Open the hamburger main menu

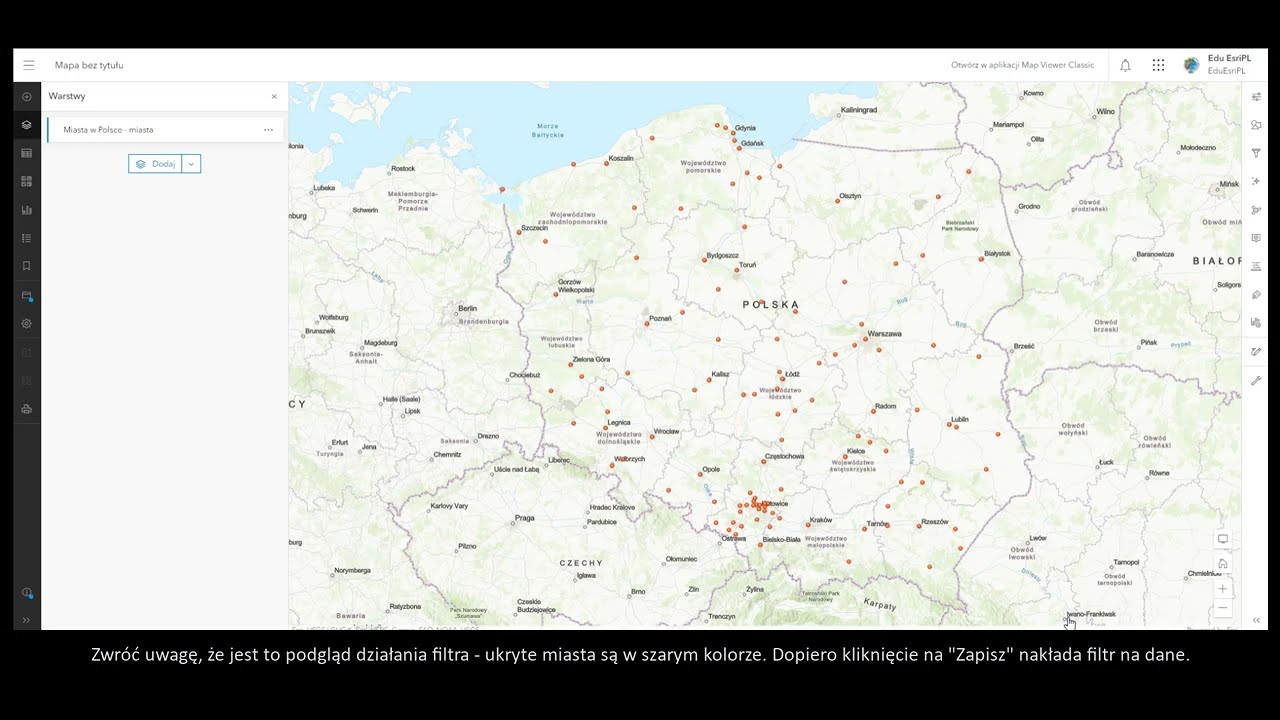click(28, 65)
